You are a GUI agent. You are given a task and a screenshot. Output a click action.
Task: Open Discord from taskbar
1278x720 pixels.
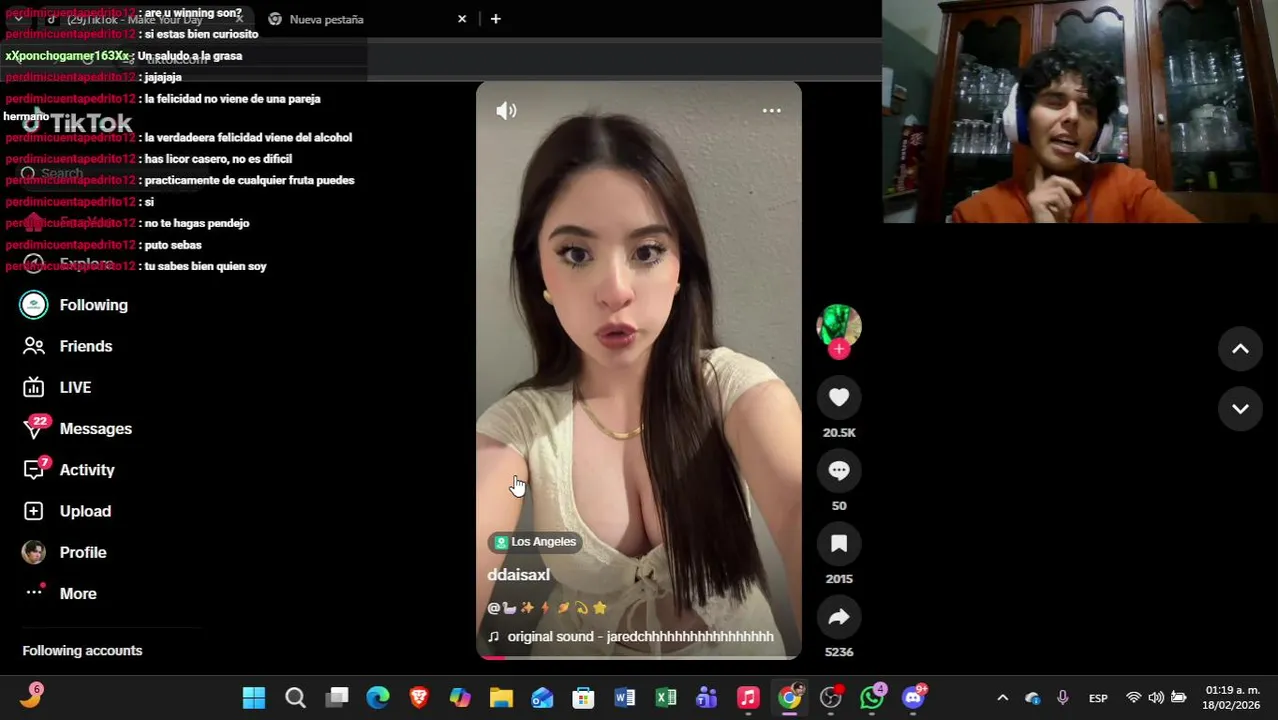click(913, 698)
